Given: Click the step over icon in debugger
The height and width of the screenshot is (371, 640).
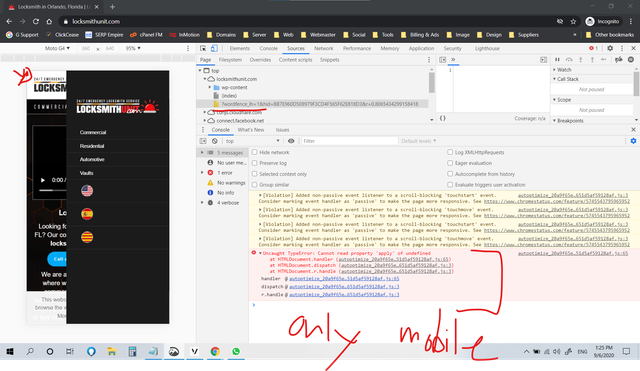Looking at the screenshot, I should coord(569,60).
